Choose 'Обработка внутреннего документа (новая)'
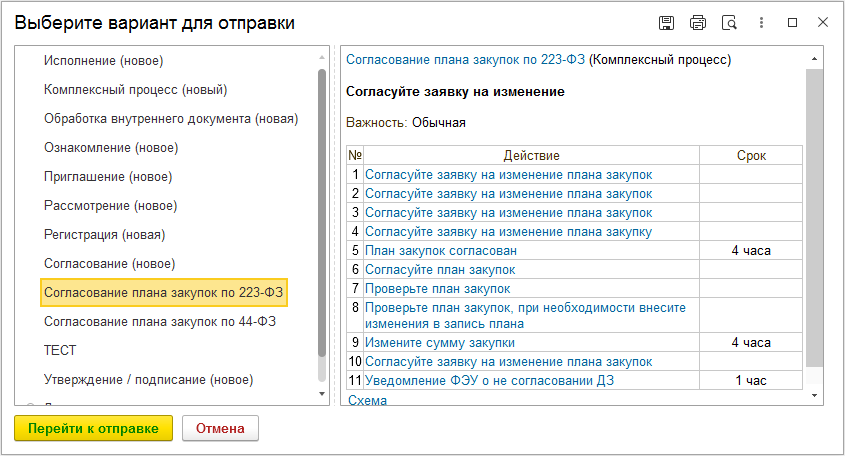Image resolution: width=845 pixels, height=456 pixels. [x=171, y=119]
